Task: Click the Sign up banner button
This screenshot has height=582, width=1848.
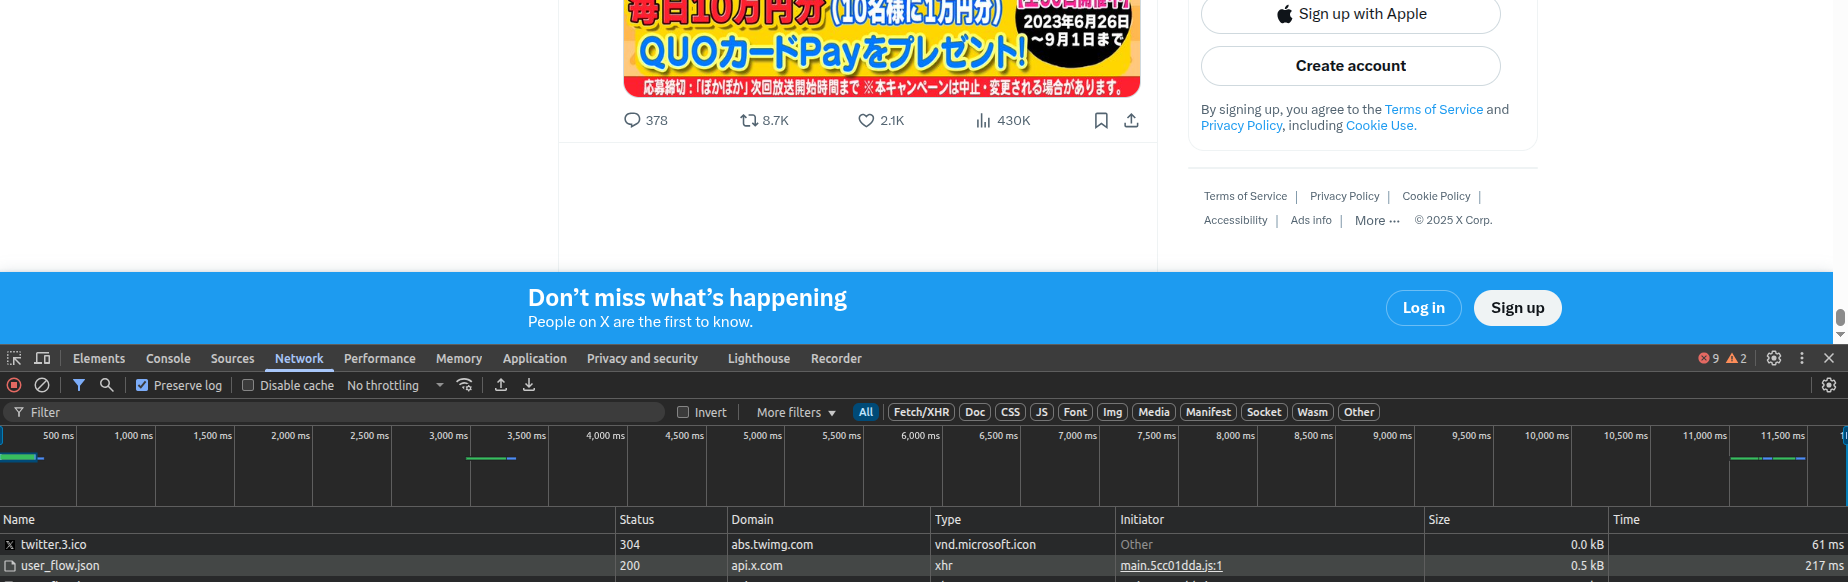Action: coord(1517,308)
